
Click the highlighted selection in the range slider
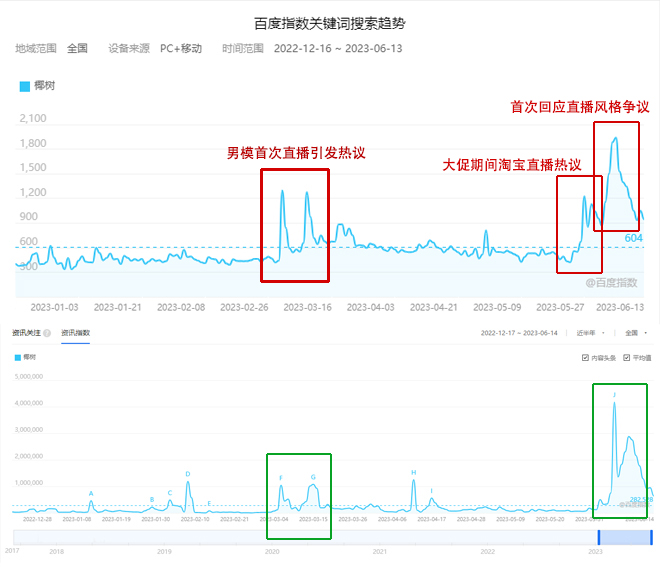pyautogui.click(x=625, y=537)
